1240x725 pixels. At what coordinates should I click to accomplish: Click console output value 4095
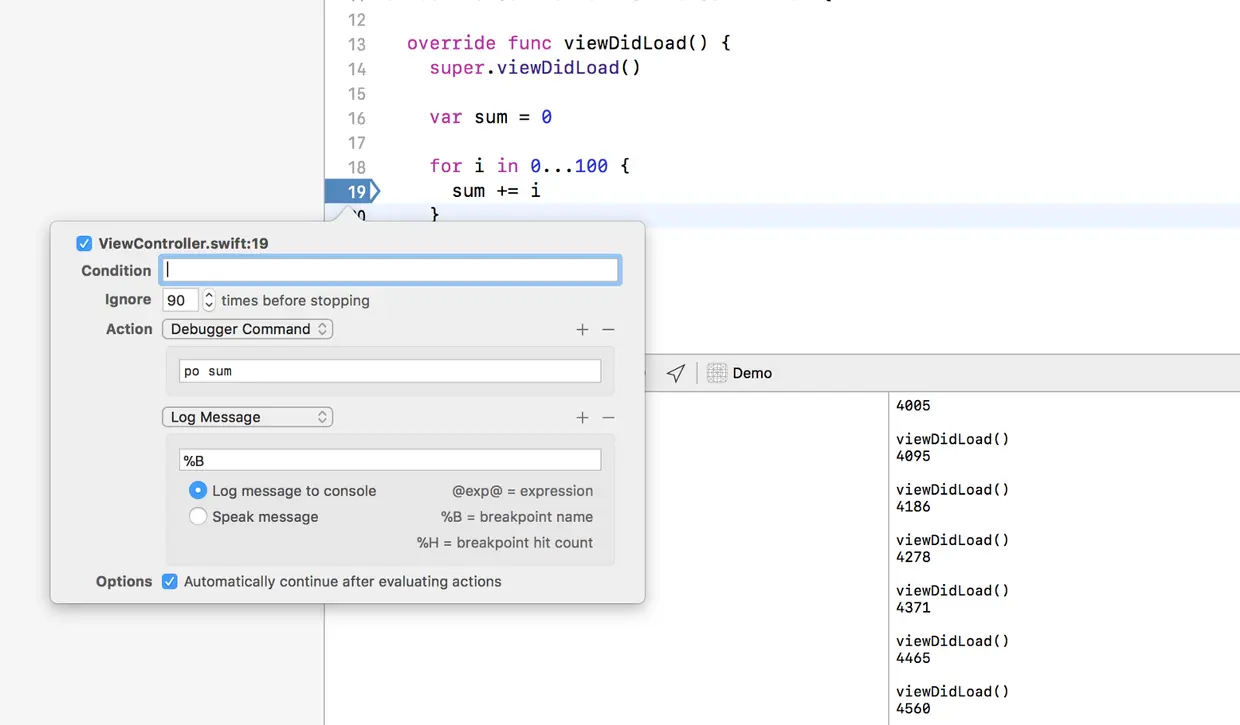(913, 456)
